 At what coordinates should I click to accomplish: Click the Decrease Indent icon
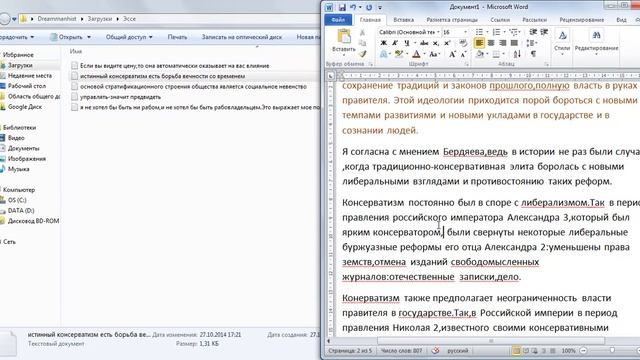pyautogui.click(x=533, y=32)
